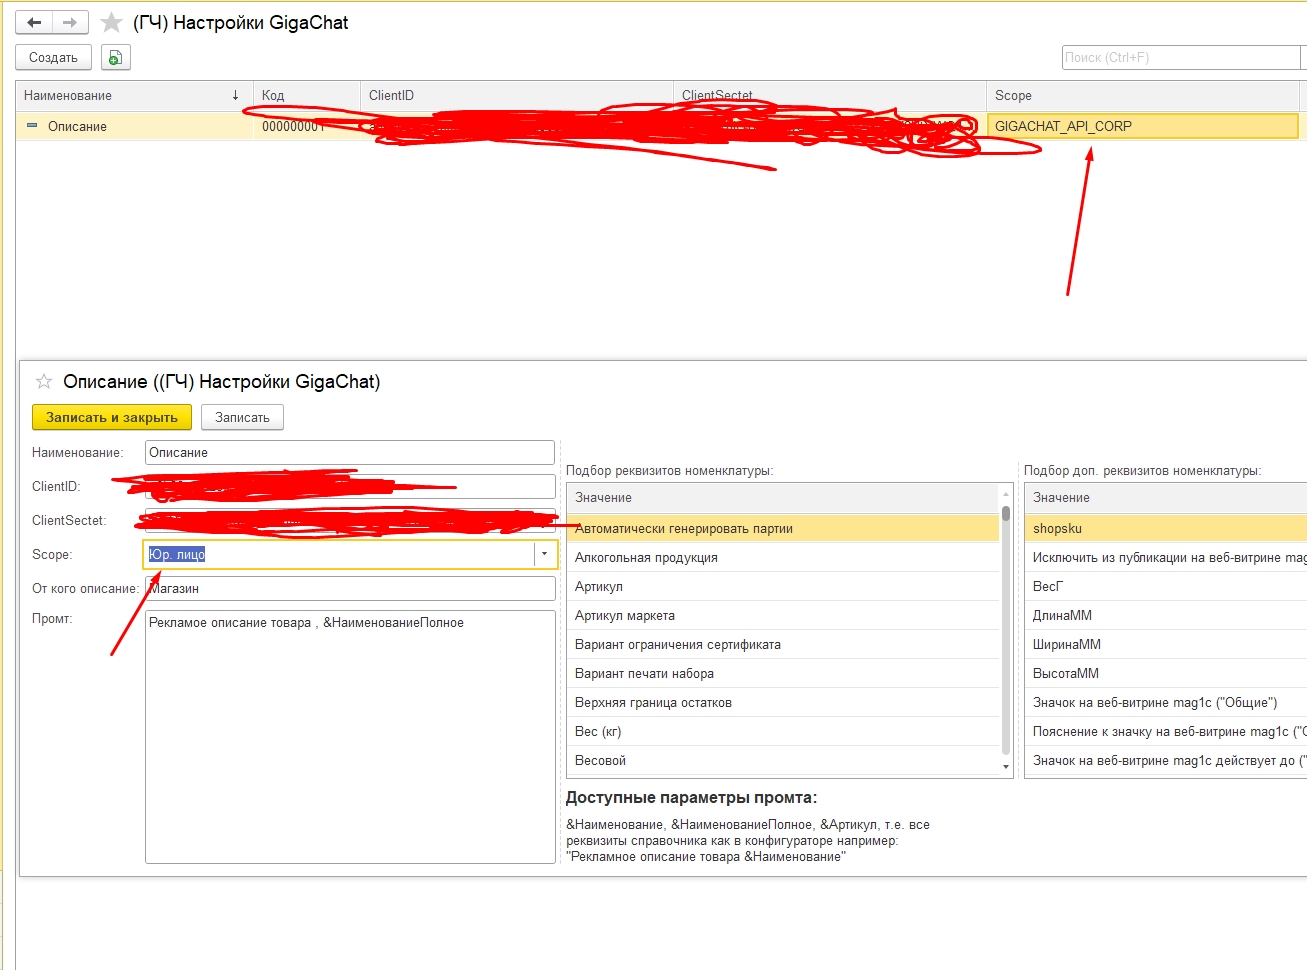This screenshot has width=1307, height=970.
Task: Click inside the Промт text area
Action: click(x=349, y=737)
